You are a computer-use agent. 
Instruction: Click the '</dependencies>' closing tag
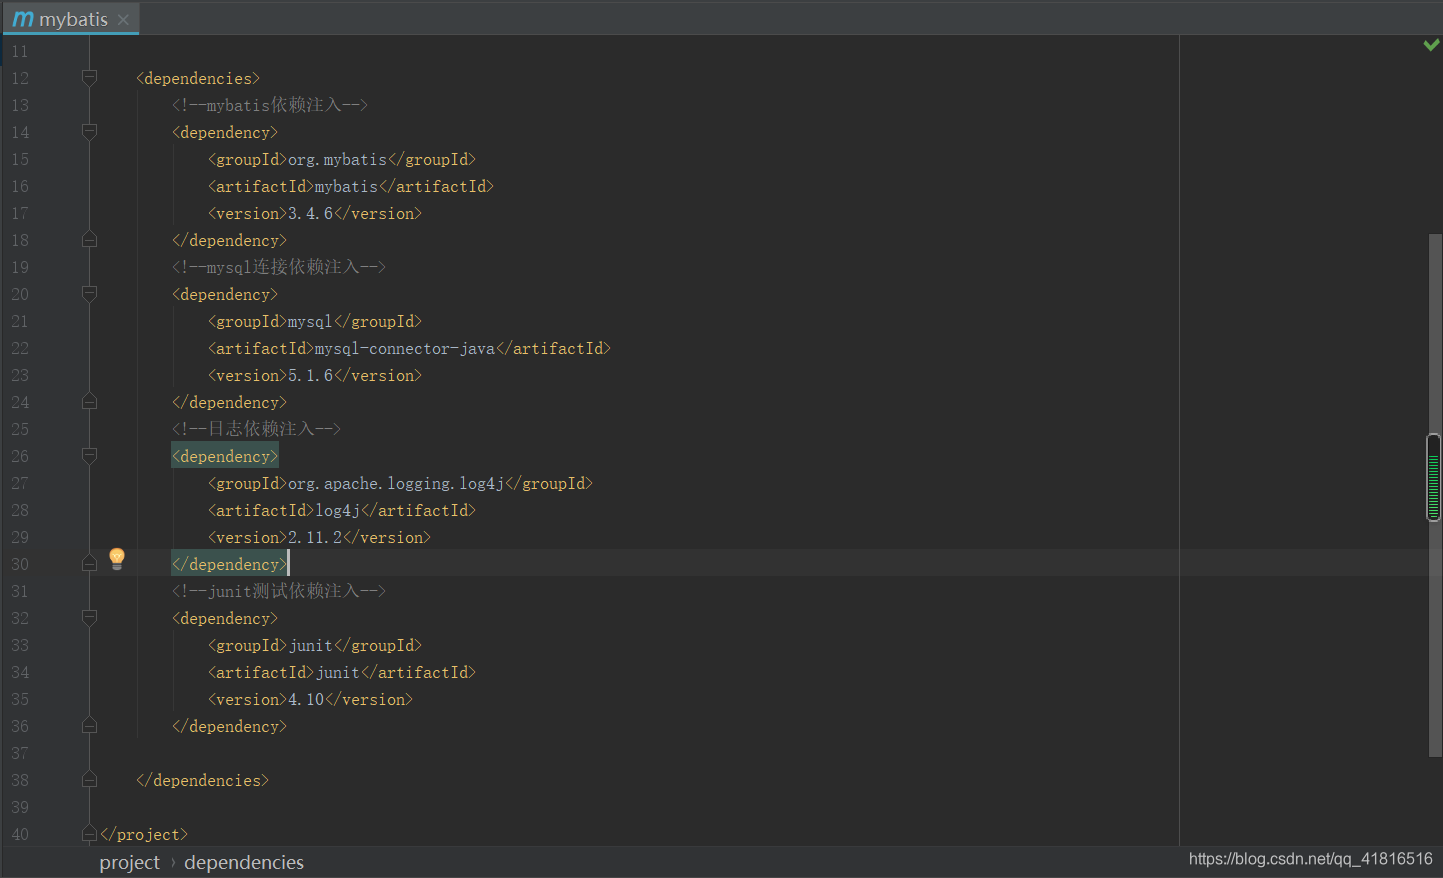[202, 780]
